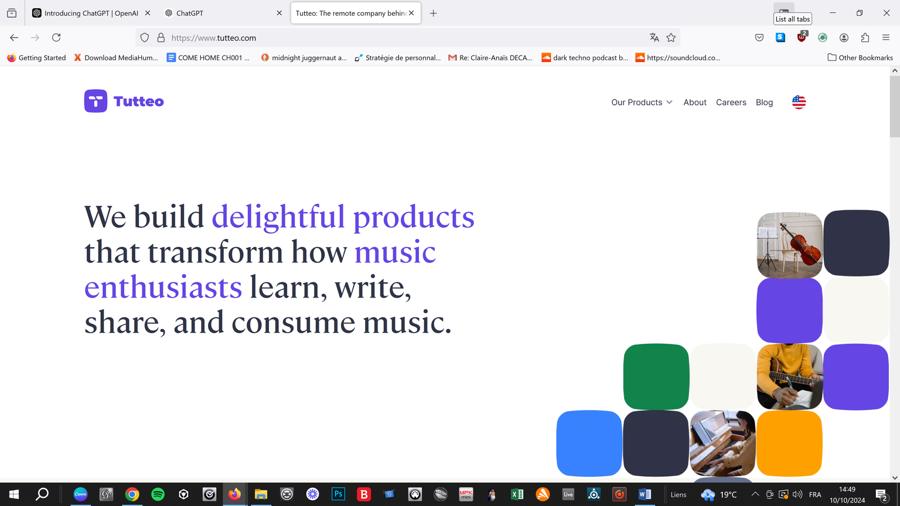The image size is (900, 506).
Task: Open the Careers page link
Action: pos(731,102)
